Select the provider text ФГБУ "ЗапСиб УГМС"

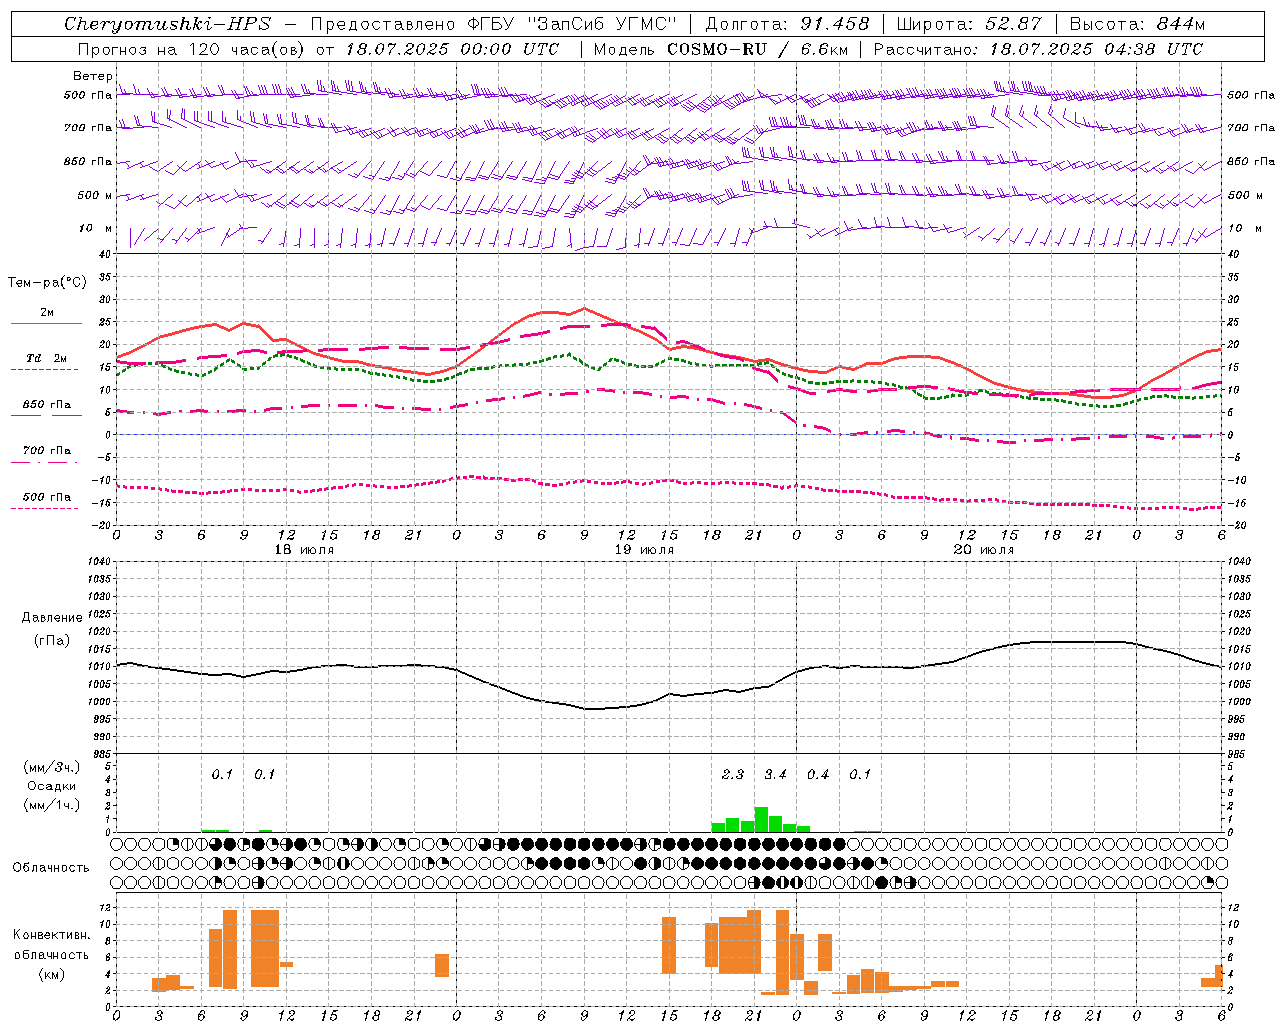tap(571, 24)
